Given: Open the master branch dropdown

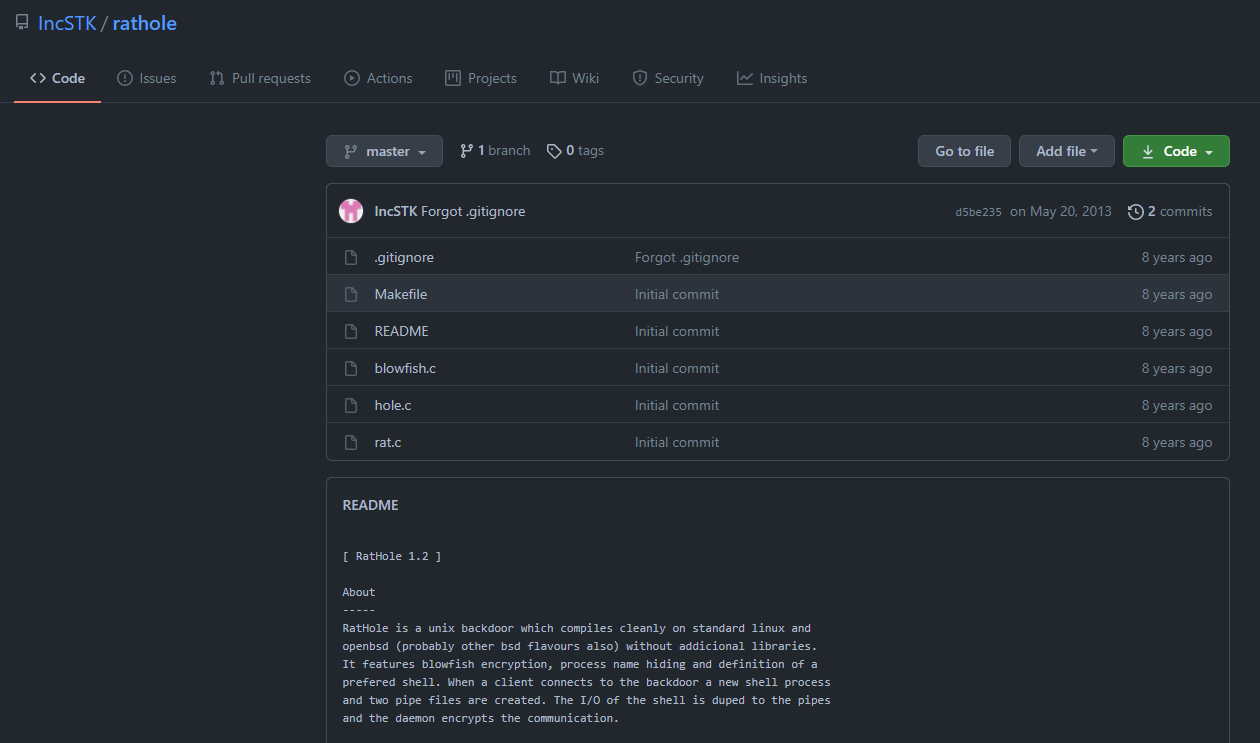Looking at the screenshot, I should [384, 151].
